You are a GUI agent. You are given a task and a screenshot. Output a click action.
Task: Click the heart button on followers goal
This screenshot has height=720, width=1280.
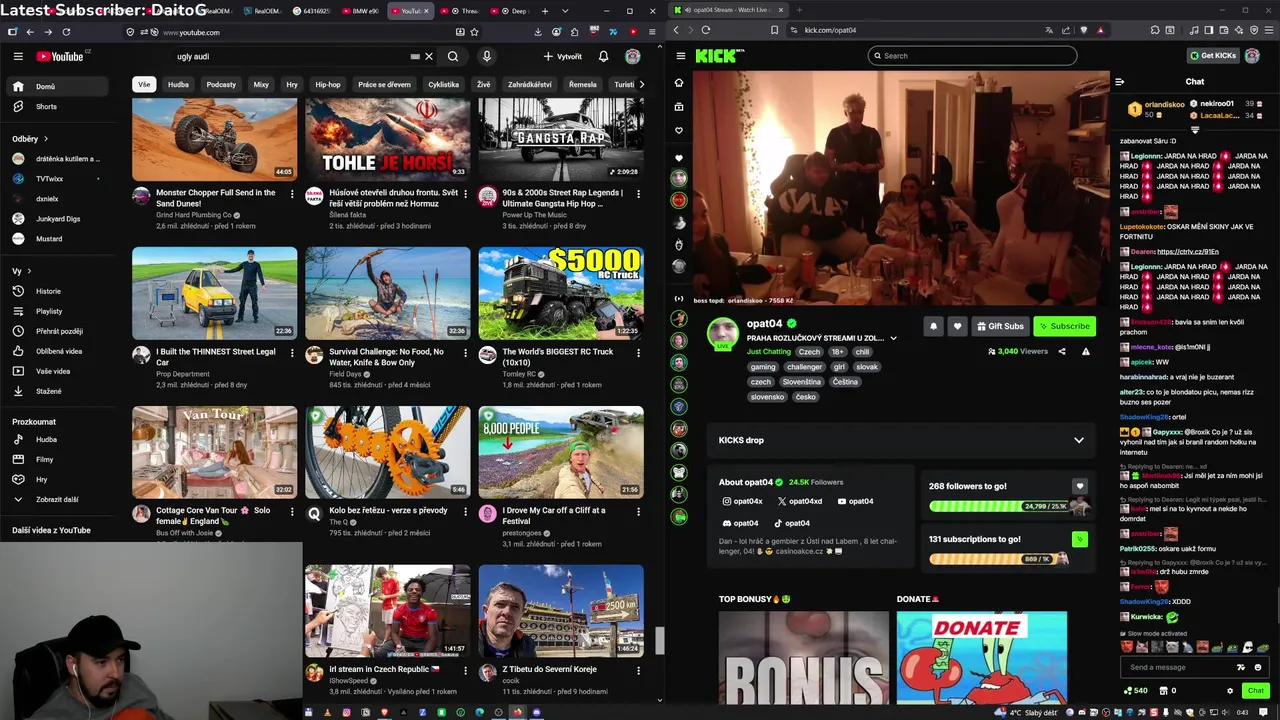click(1079, 486)
